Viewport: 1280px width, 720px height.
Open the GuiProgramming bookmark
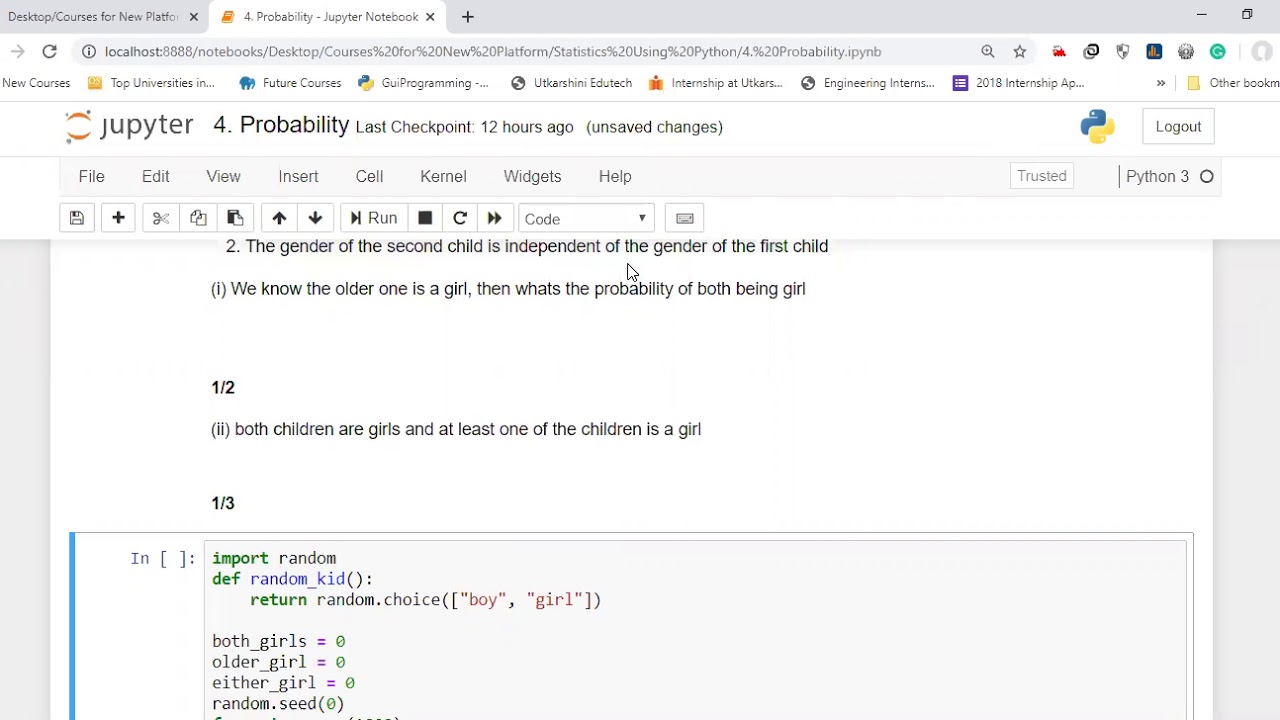point(423,83)
